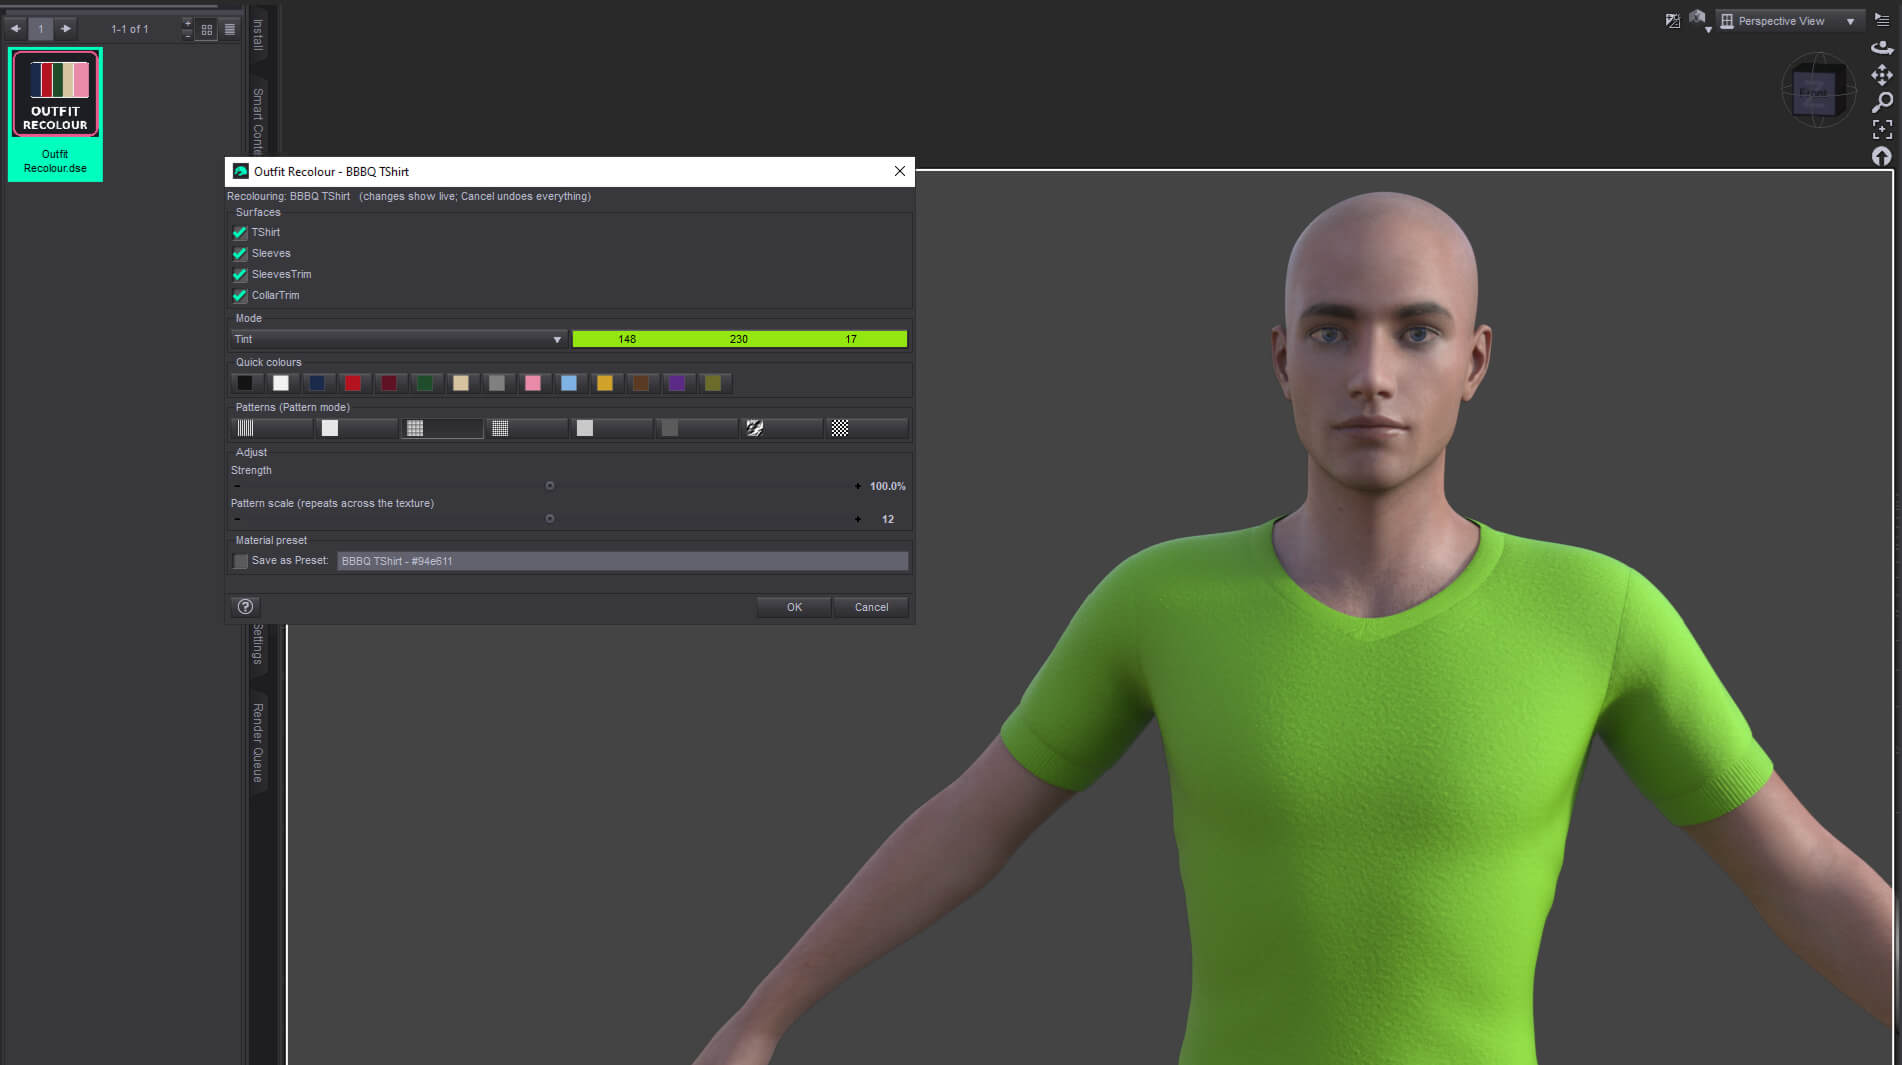
Task: Click the Strength value 100.0%
Action: 887,486
